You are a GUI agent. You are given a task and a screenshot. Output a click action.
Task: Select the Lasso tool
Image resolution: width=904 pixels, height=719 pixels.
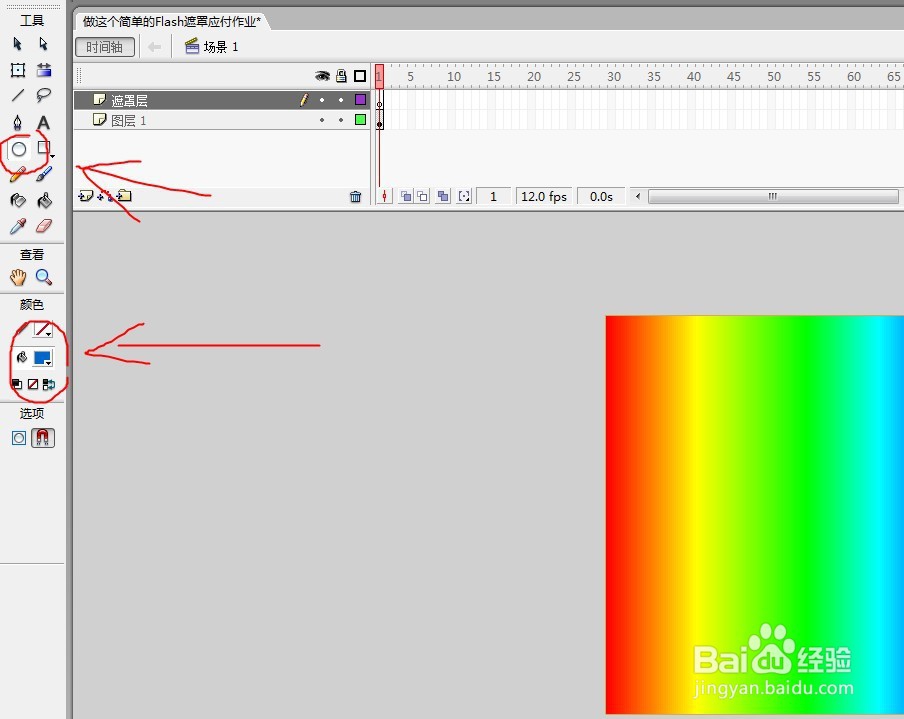tap(44, 95)
